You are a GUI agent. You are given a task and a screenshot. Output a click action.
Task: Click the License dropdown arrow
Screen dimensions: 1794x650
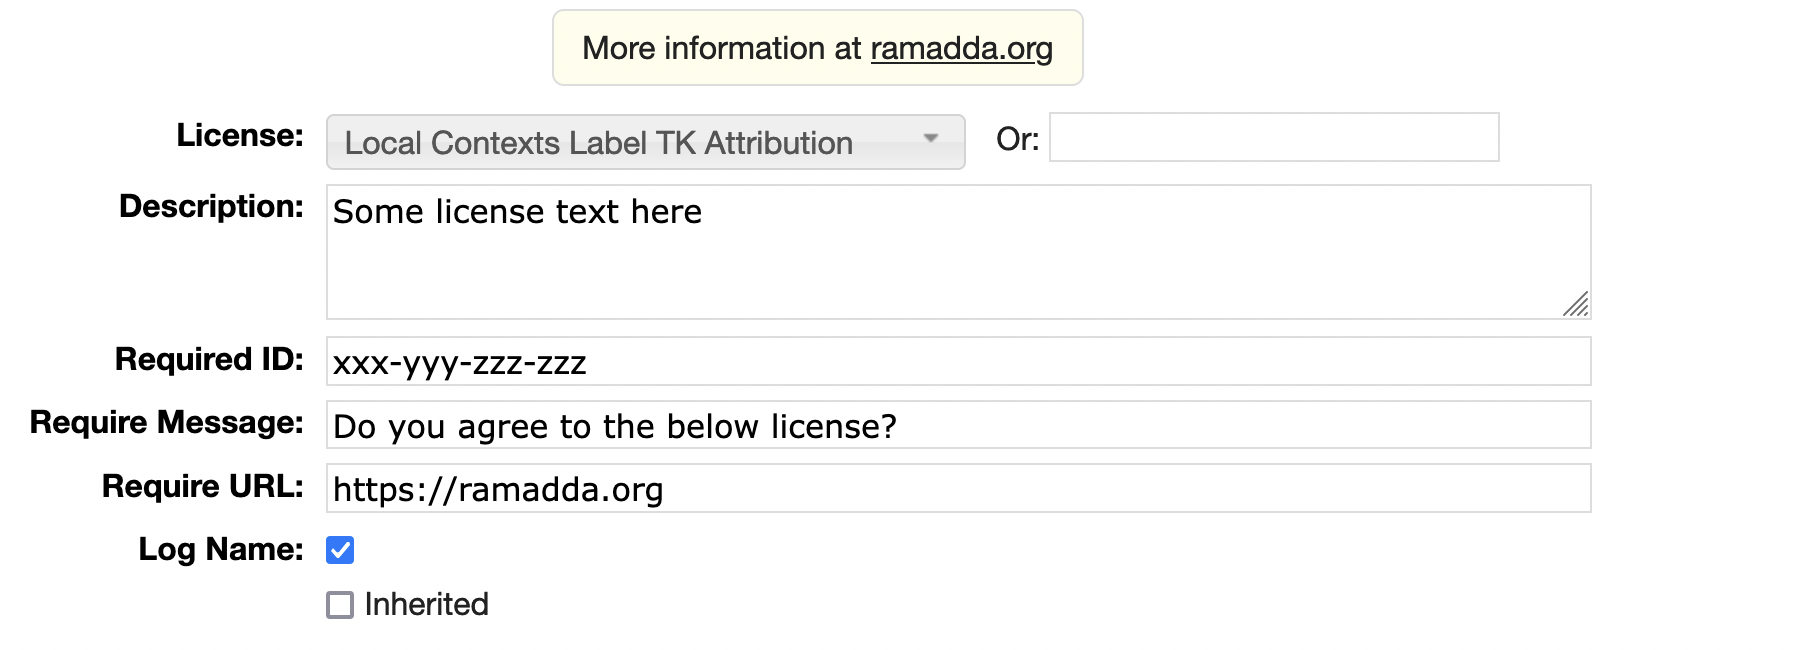(x=931, y=139)
